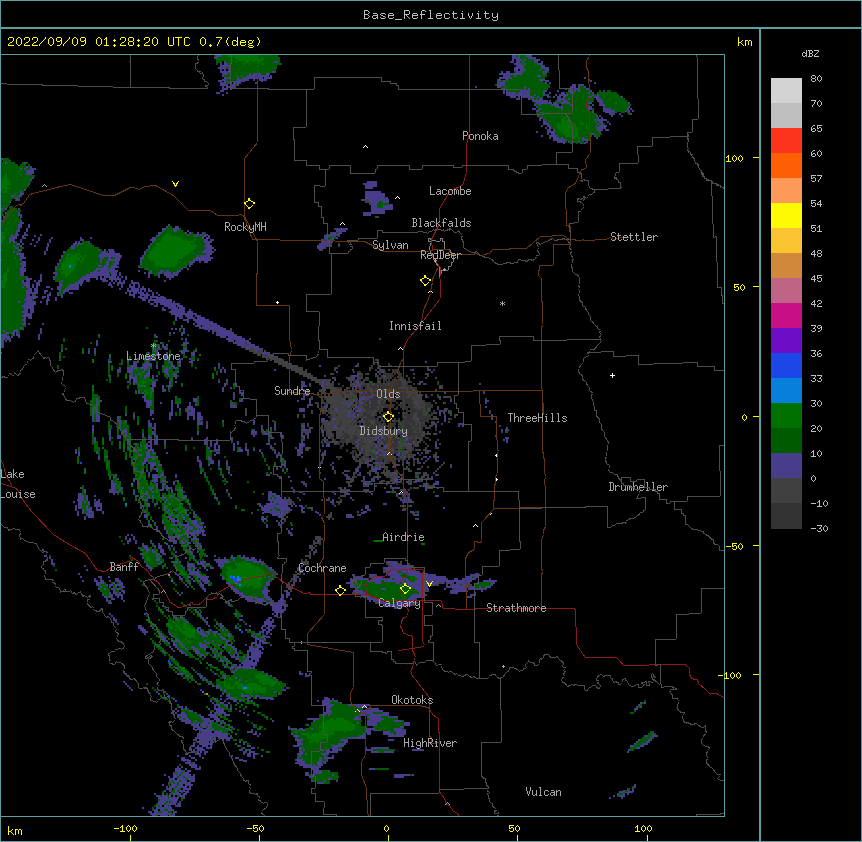Viewport: 862px width, 842px height.
Task: Click the Stettler label
Action: tap(634, 237)
